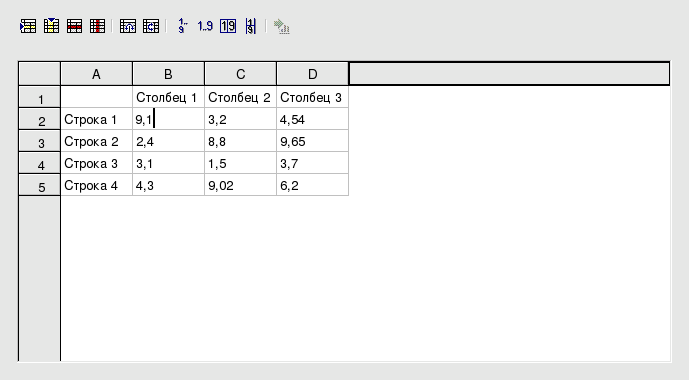Click the Switch Columns icon
This screenshot has width=689, height=380.
[x=128, y=26]
